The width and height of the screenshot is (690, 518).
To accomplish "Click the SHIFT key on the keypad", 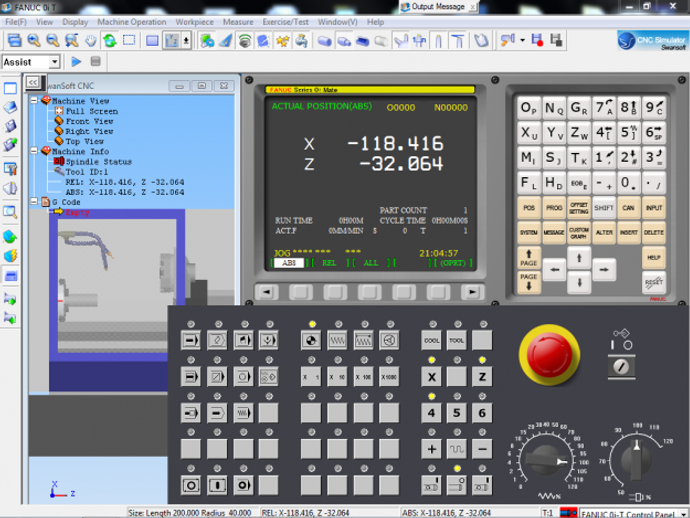I will click(x=604, y=208).
